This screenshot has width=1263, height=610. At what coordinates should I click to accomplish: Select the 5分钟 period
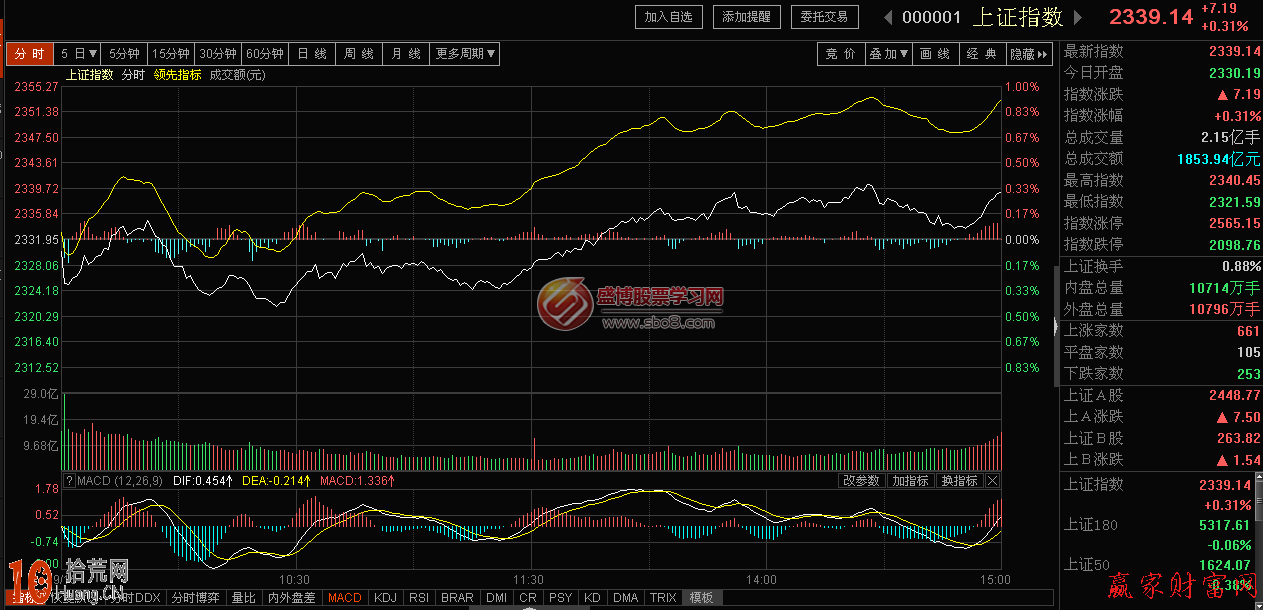(x=125, y=54)
